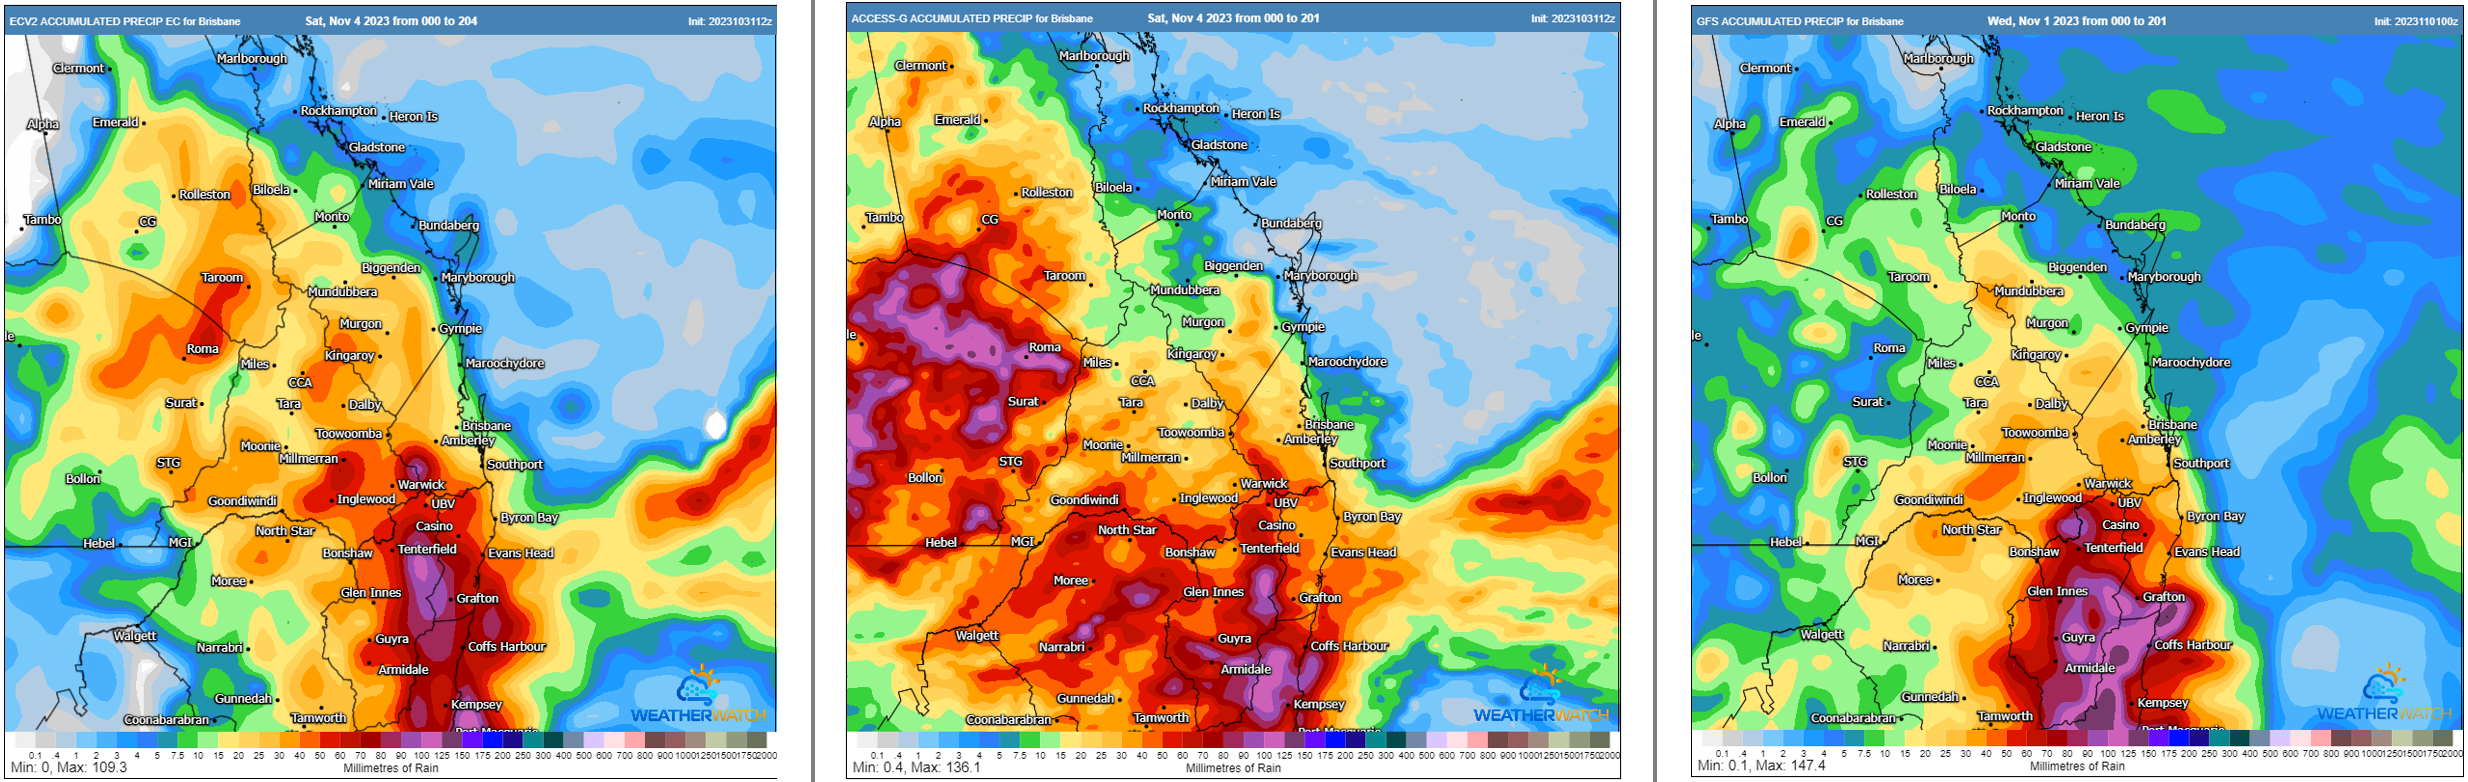Click Southport on the GFS map
2468x782 pixels.
pos(2201,463)
